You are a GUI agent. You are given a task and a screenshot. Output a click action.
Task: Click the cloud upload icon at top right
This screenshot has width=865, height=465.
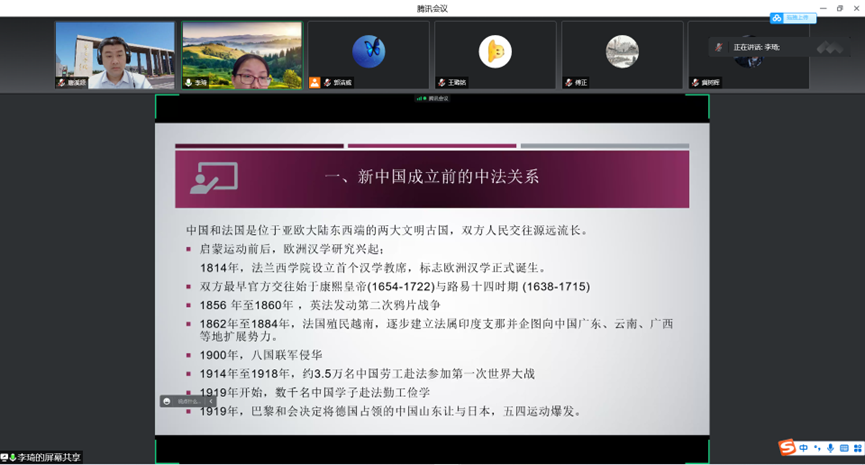777,18
